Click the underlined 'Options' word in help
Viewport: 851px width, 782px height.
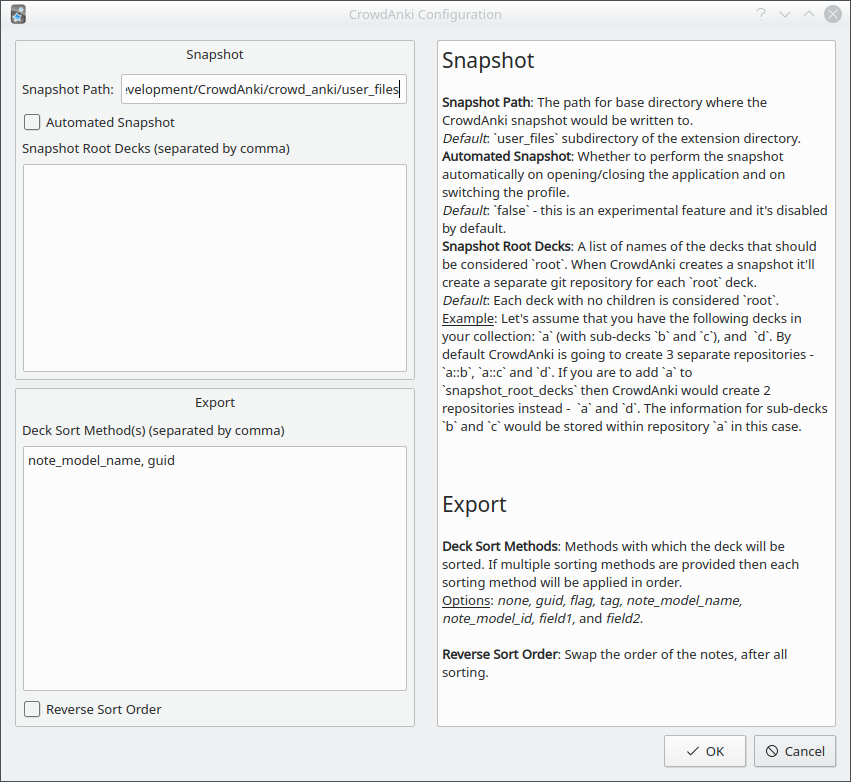tap(466, 601)
